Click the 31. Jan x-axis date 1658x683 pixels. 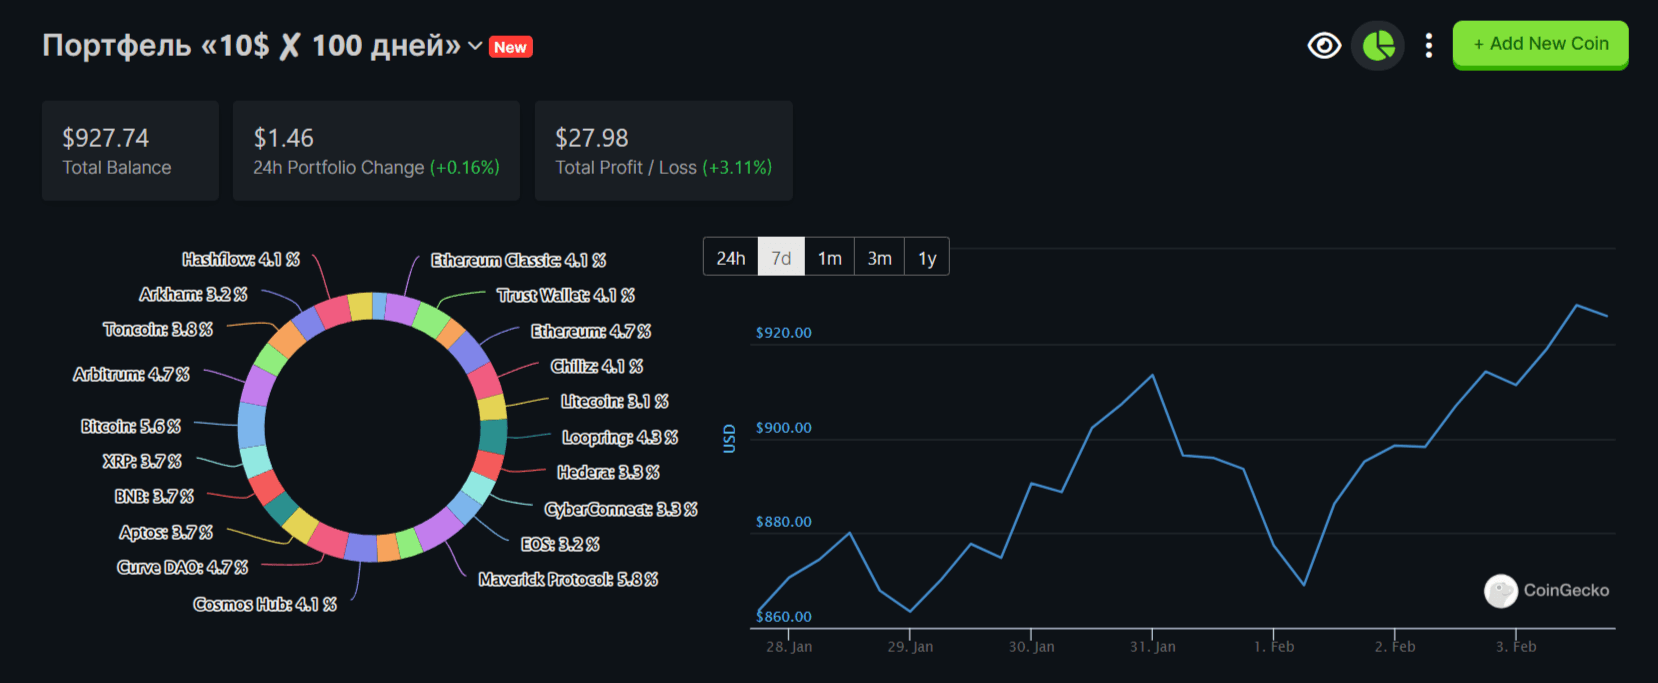click(x=1152, y=647)
